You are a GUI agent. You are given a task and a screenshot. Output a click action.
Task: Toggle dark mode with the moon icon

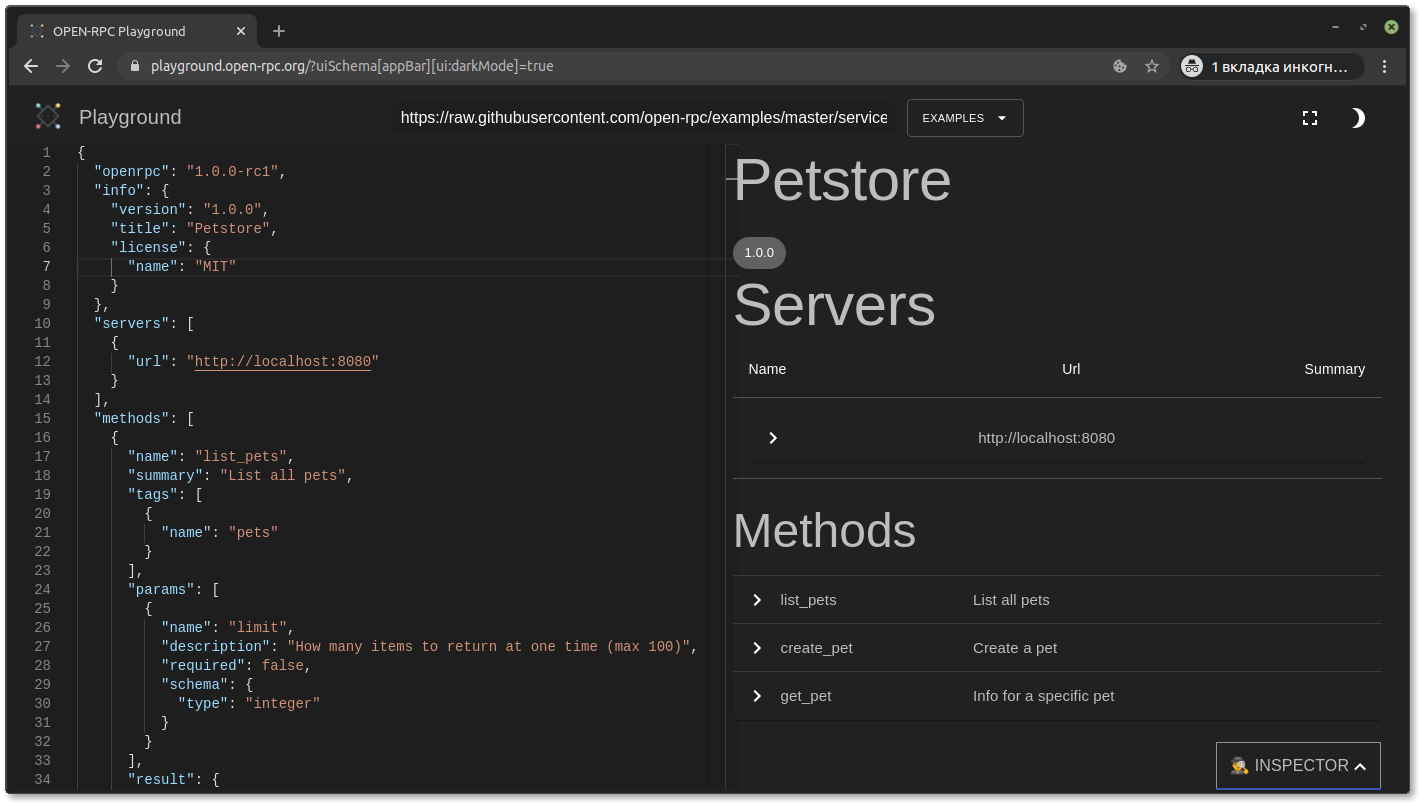pos(1357,117)
